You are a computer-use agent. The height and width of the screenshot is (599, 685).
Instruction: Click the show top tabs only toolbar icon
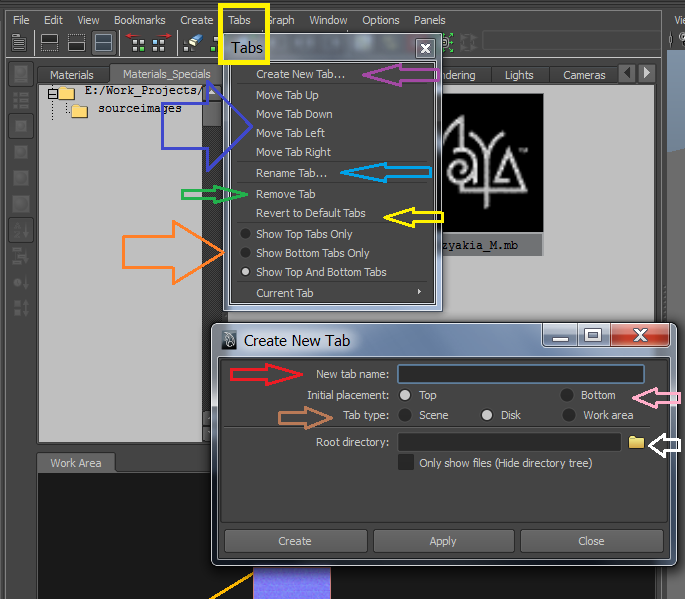point(49,43)
